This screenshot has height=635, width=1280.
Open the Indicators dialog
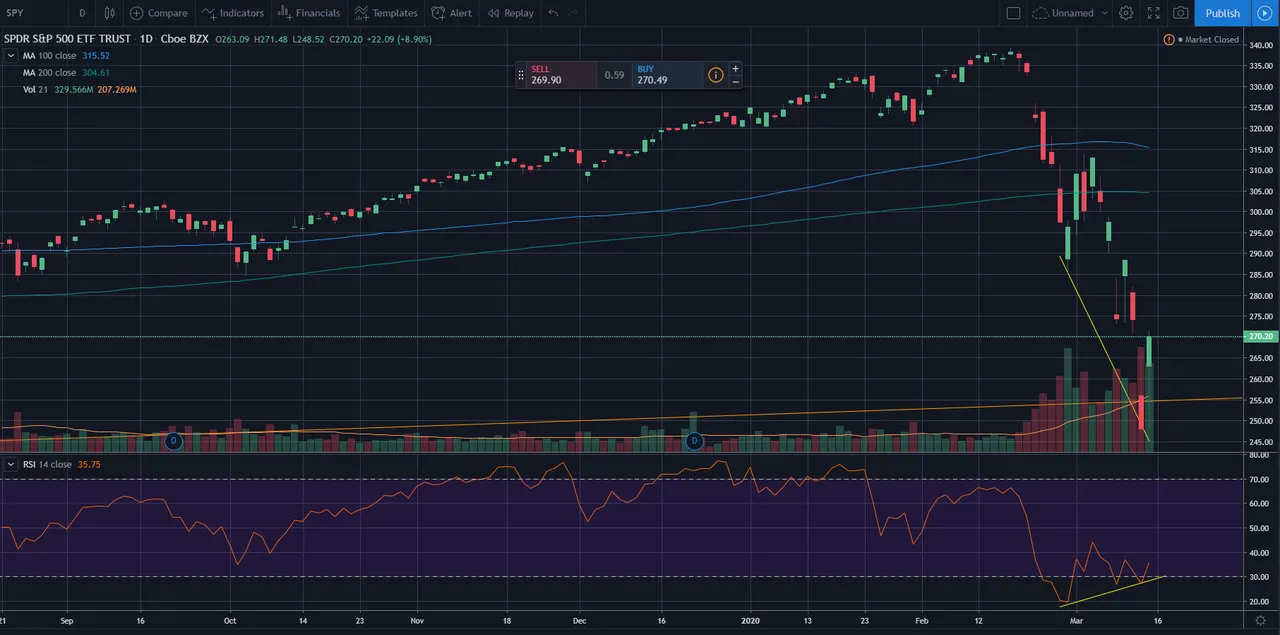(233, 13)
